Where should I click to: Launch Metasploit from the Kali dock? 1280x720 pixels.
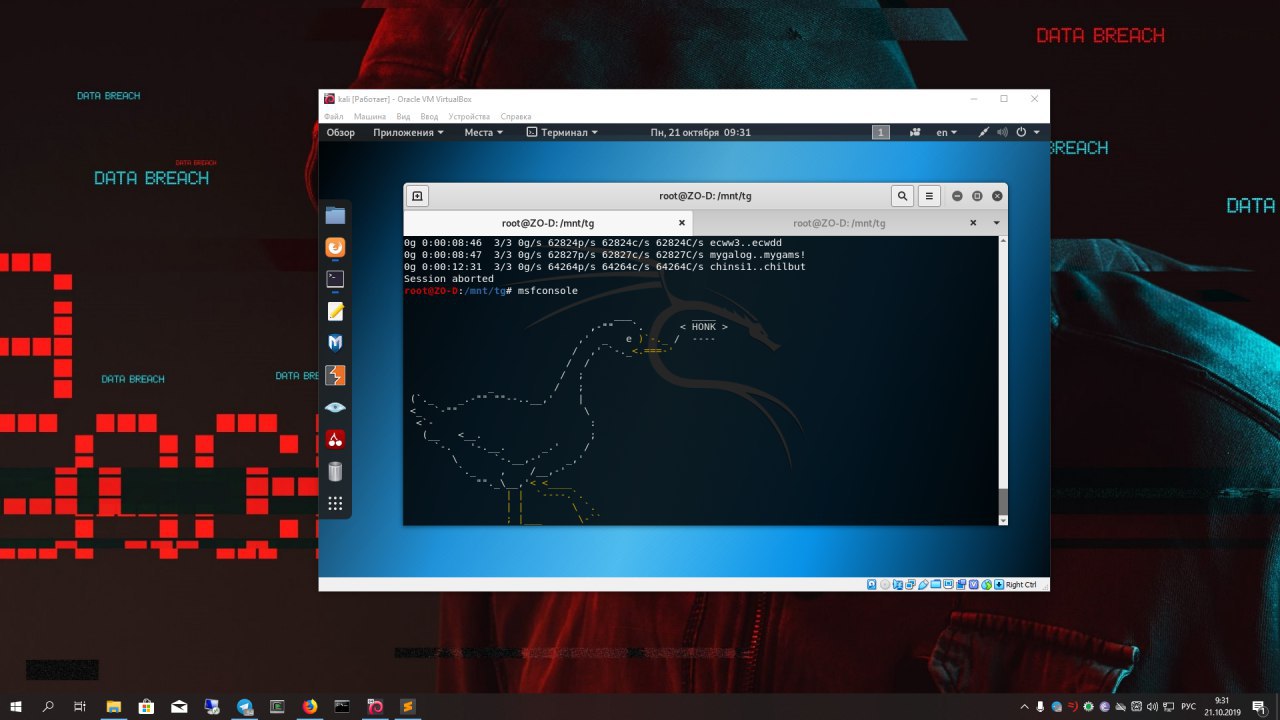click(x=335, y=343)
